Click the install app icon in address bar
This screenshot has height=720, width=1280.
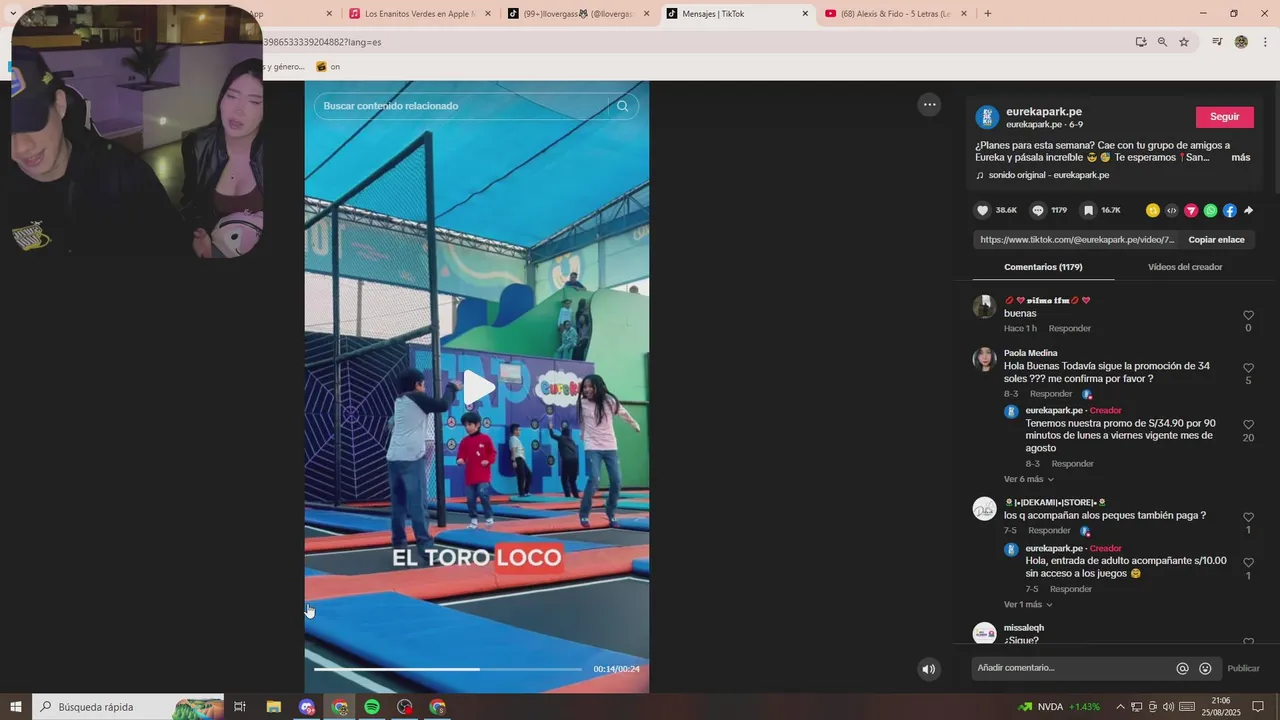click(1141, 42)
